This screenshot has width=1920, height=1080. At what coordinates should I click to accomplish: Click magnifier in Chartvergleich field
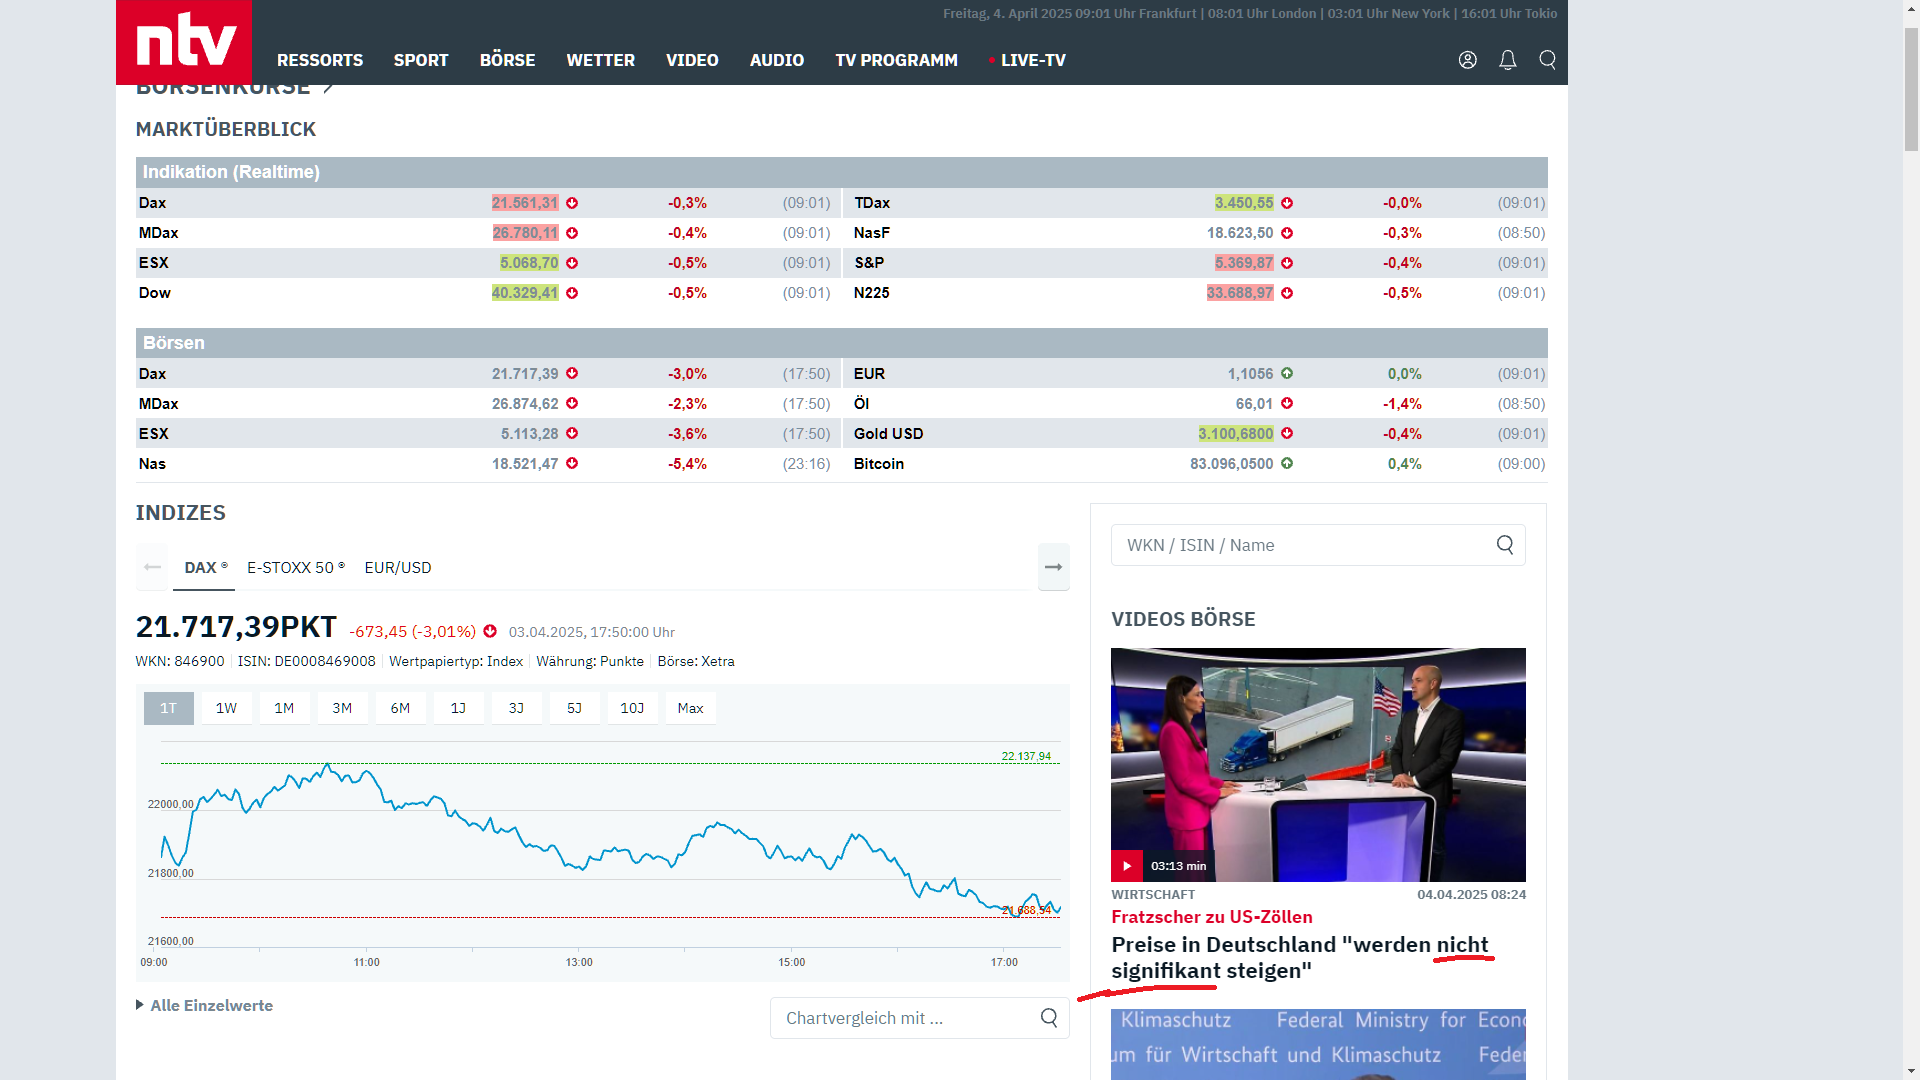click(1048, 1018)
